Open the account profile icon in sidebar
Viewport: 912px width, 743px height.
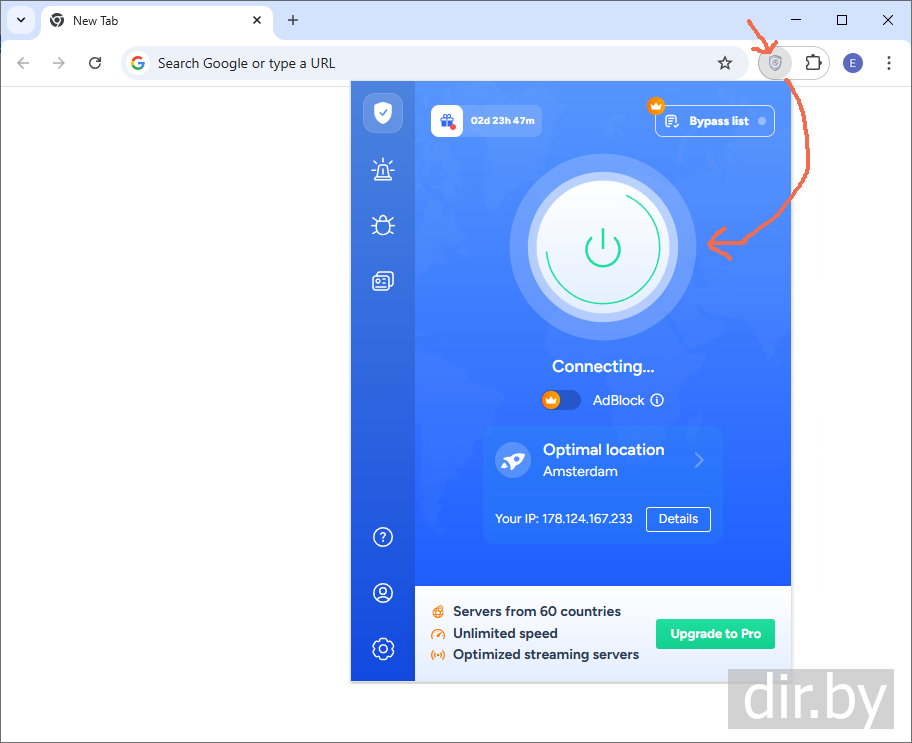coord(383,593)
